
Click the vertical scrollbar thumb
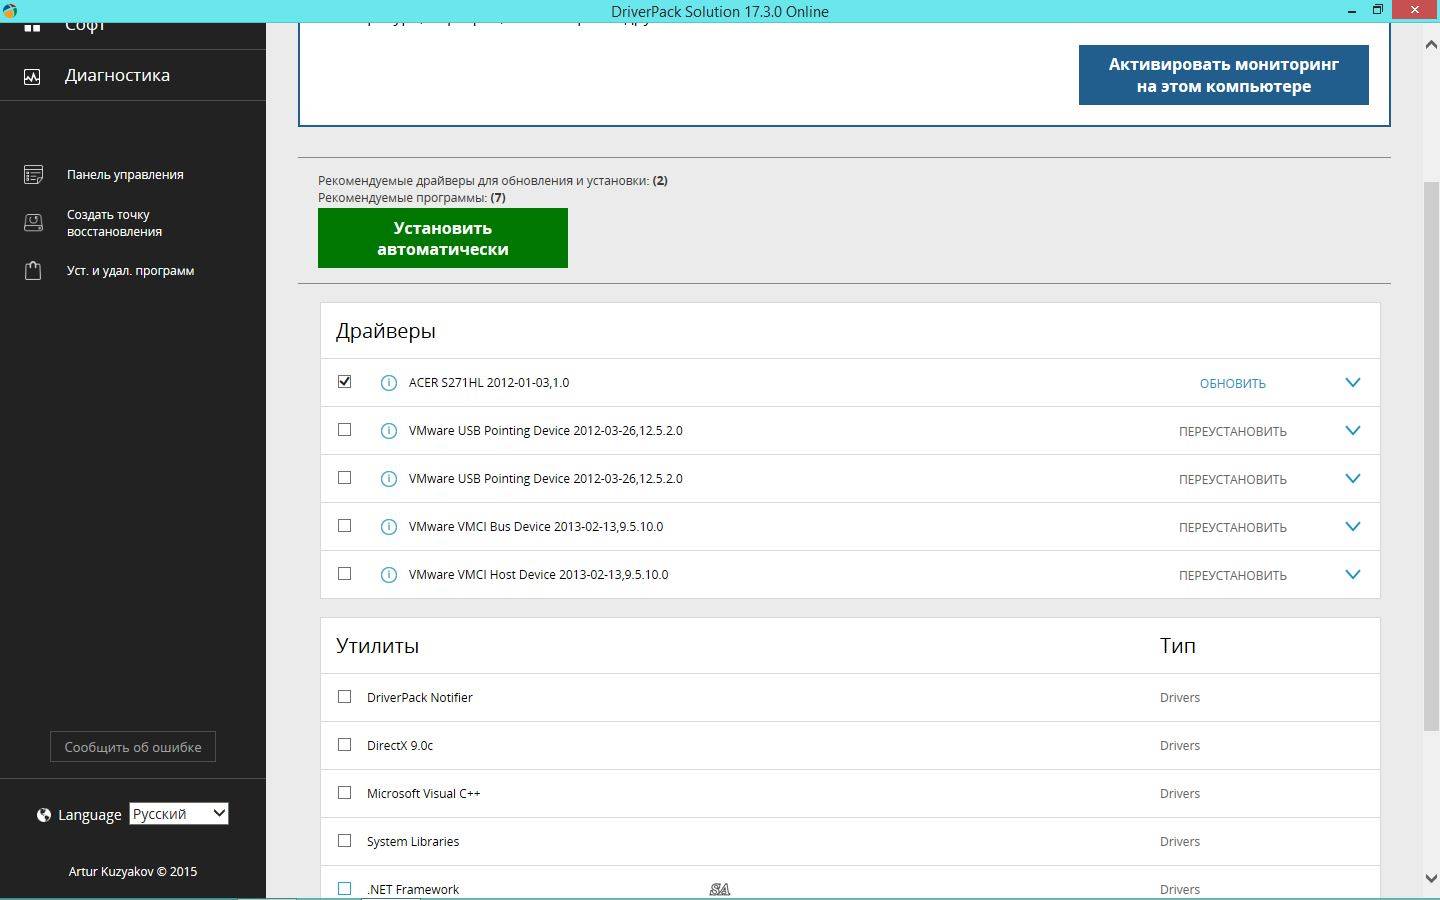click(1431, 456)
